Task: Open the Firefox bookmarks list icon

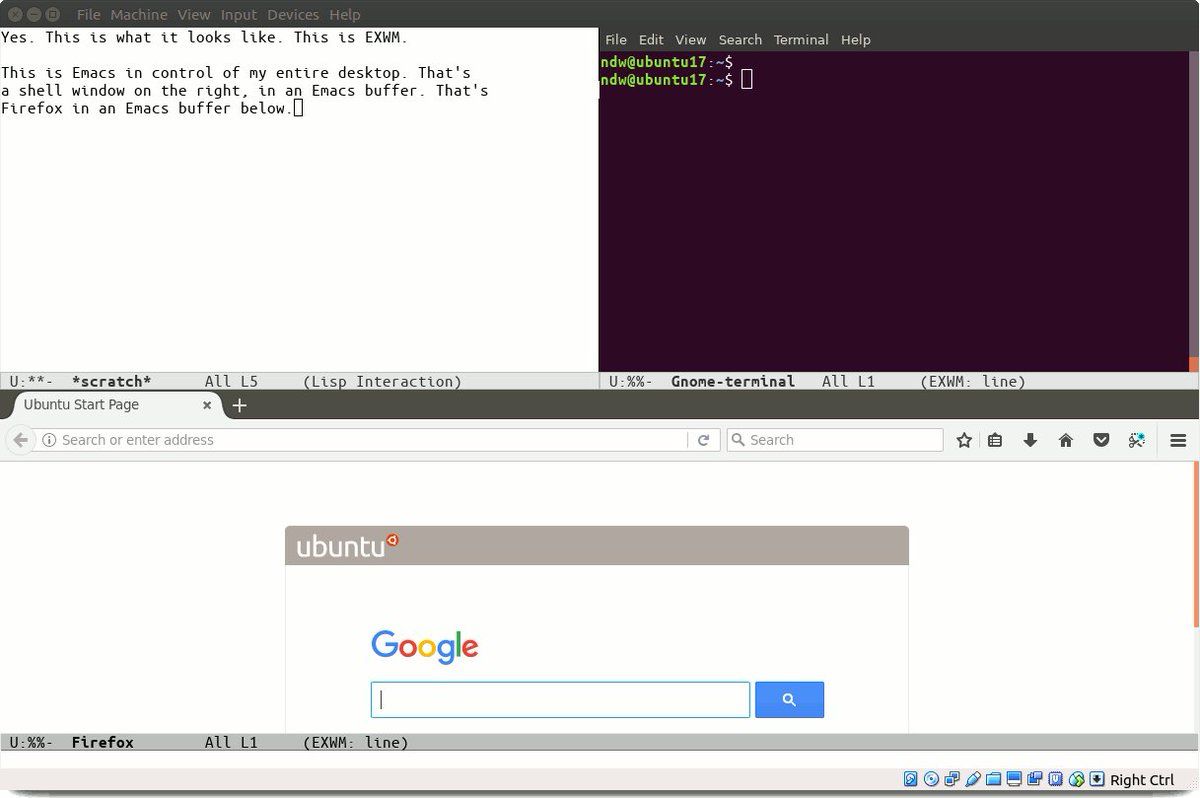Action: click(995, 440)
